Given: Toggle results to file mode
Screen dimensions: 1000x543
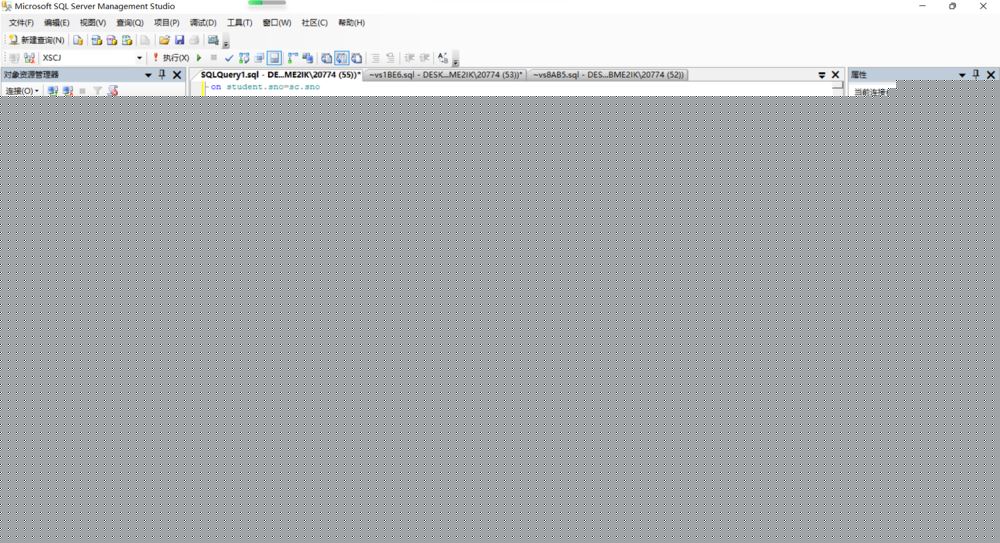Looking at the screenshot, I should 356,58.
